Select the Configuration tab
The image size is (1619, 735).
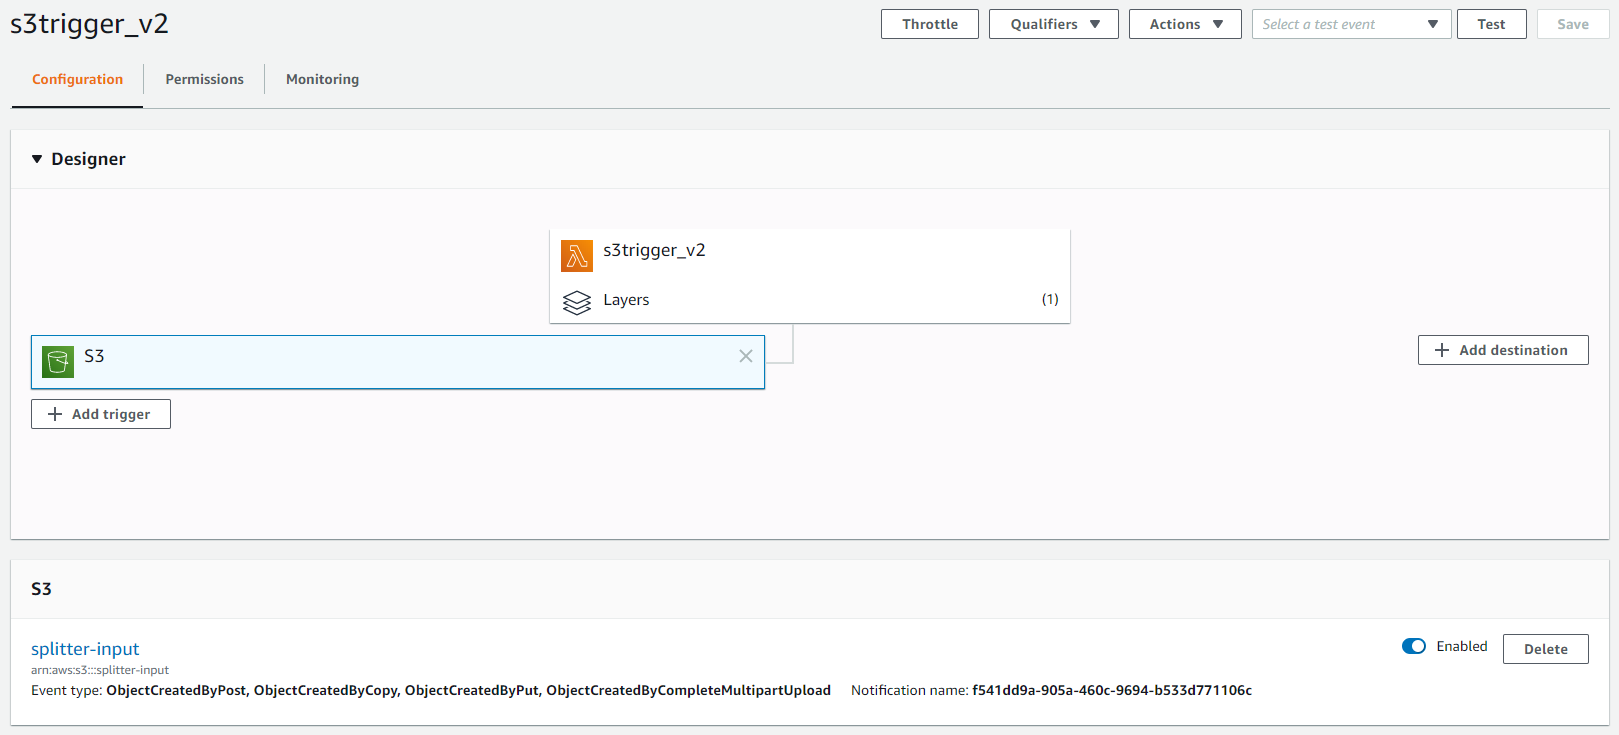(77, 79)
